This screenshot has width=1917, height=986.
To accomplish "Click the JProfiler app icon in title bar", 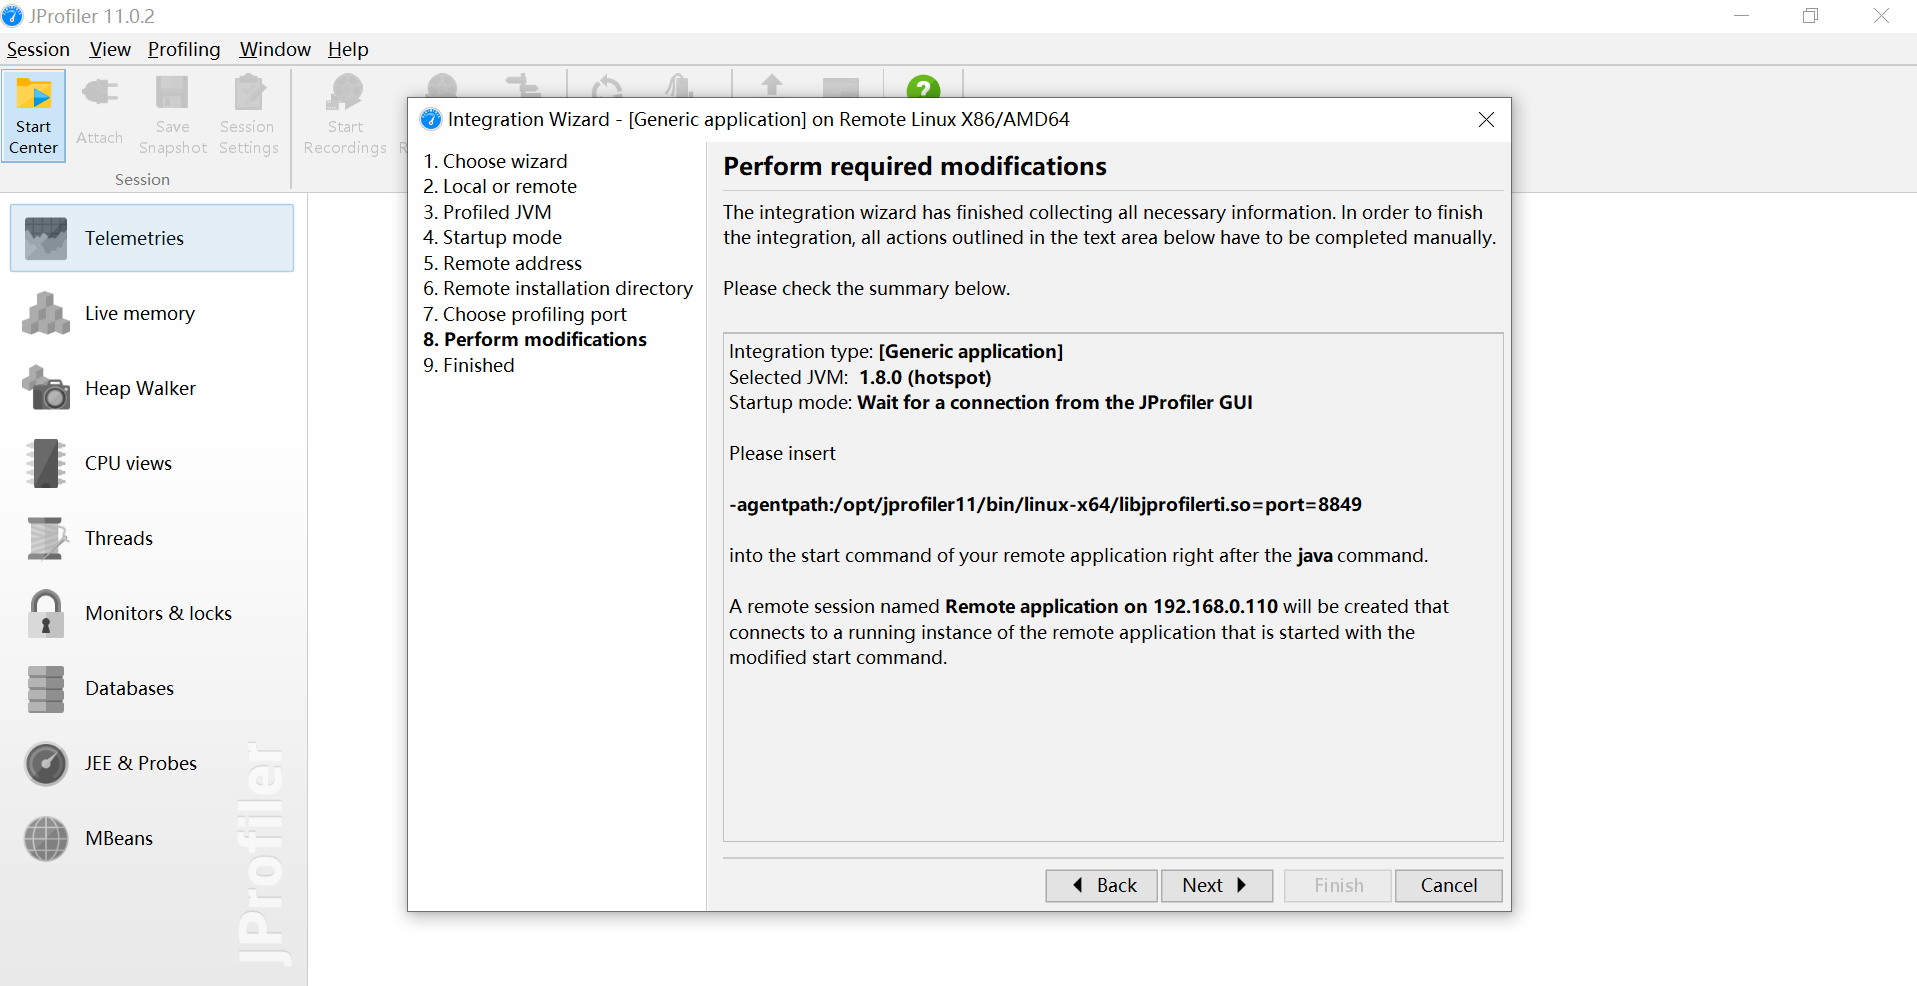I will pyautogui.click(x=12, y=16).
